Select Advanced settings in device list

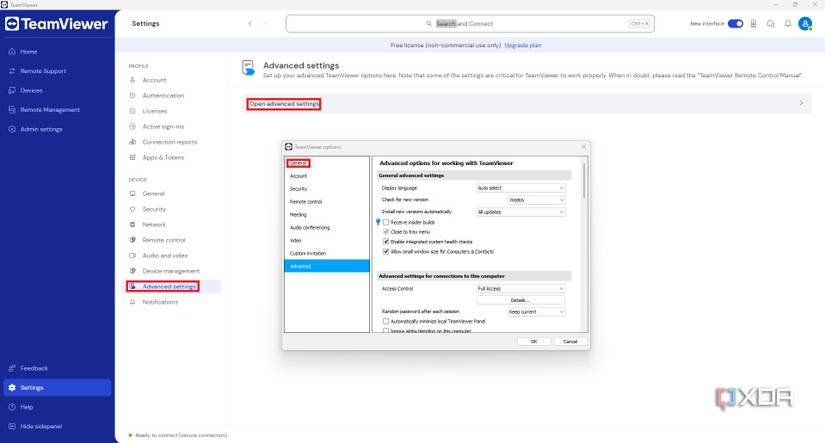point(169,287)
